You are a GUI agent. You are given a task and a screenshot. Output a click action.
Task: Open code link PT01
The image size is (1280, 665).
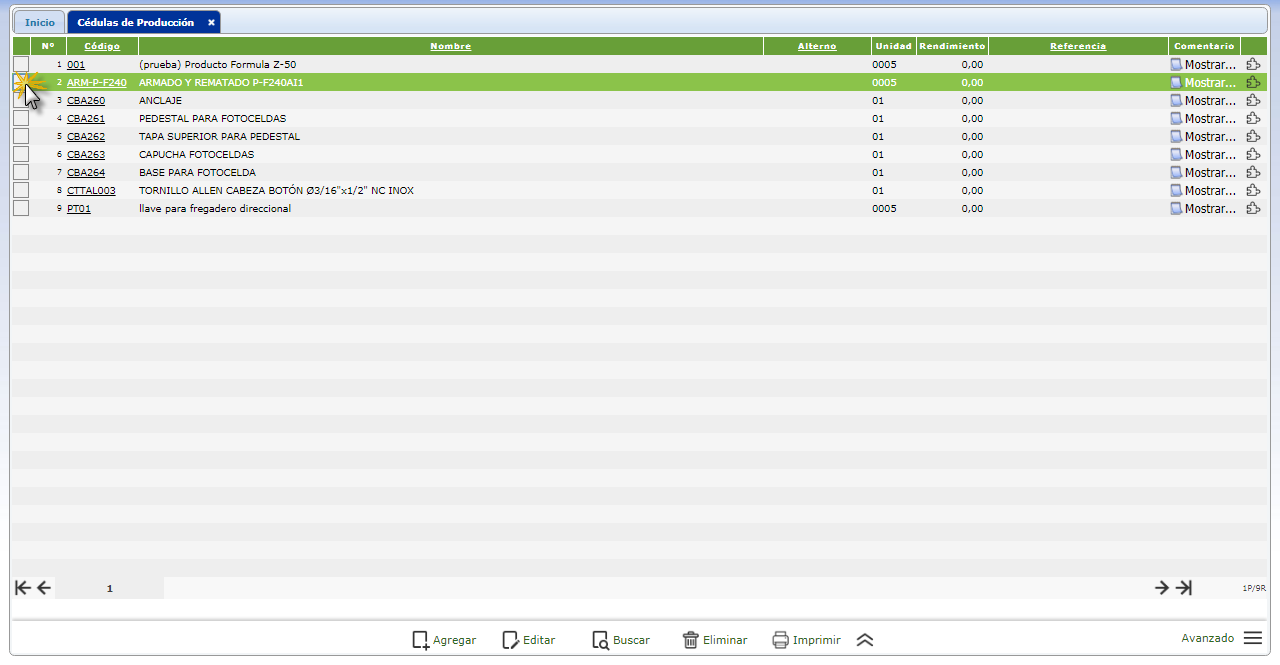click(79, 208)
